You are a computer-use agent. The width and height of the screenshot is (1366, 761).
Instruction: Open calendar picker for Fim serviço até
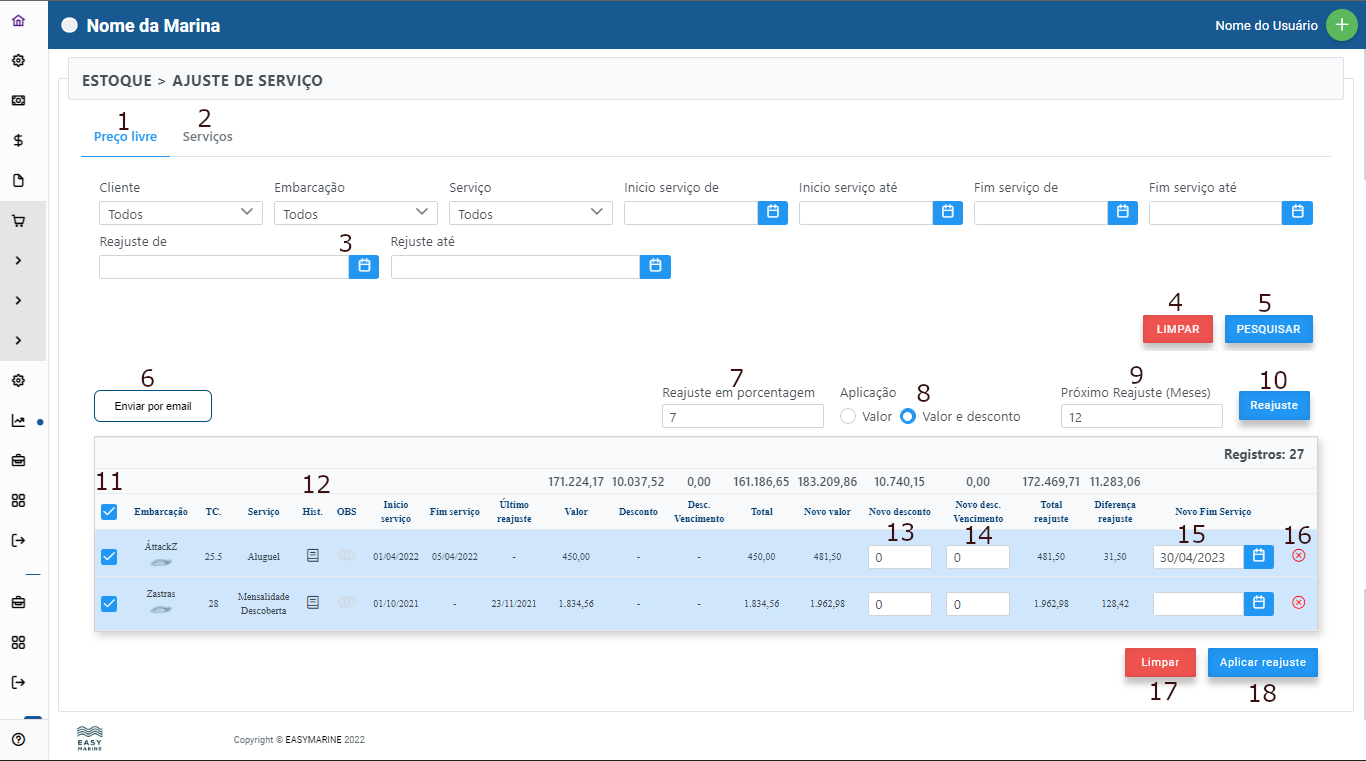pyautogui.click(x=1297, y=212)
